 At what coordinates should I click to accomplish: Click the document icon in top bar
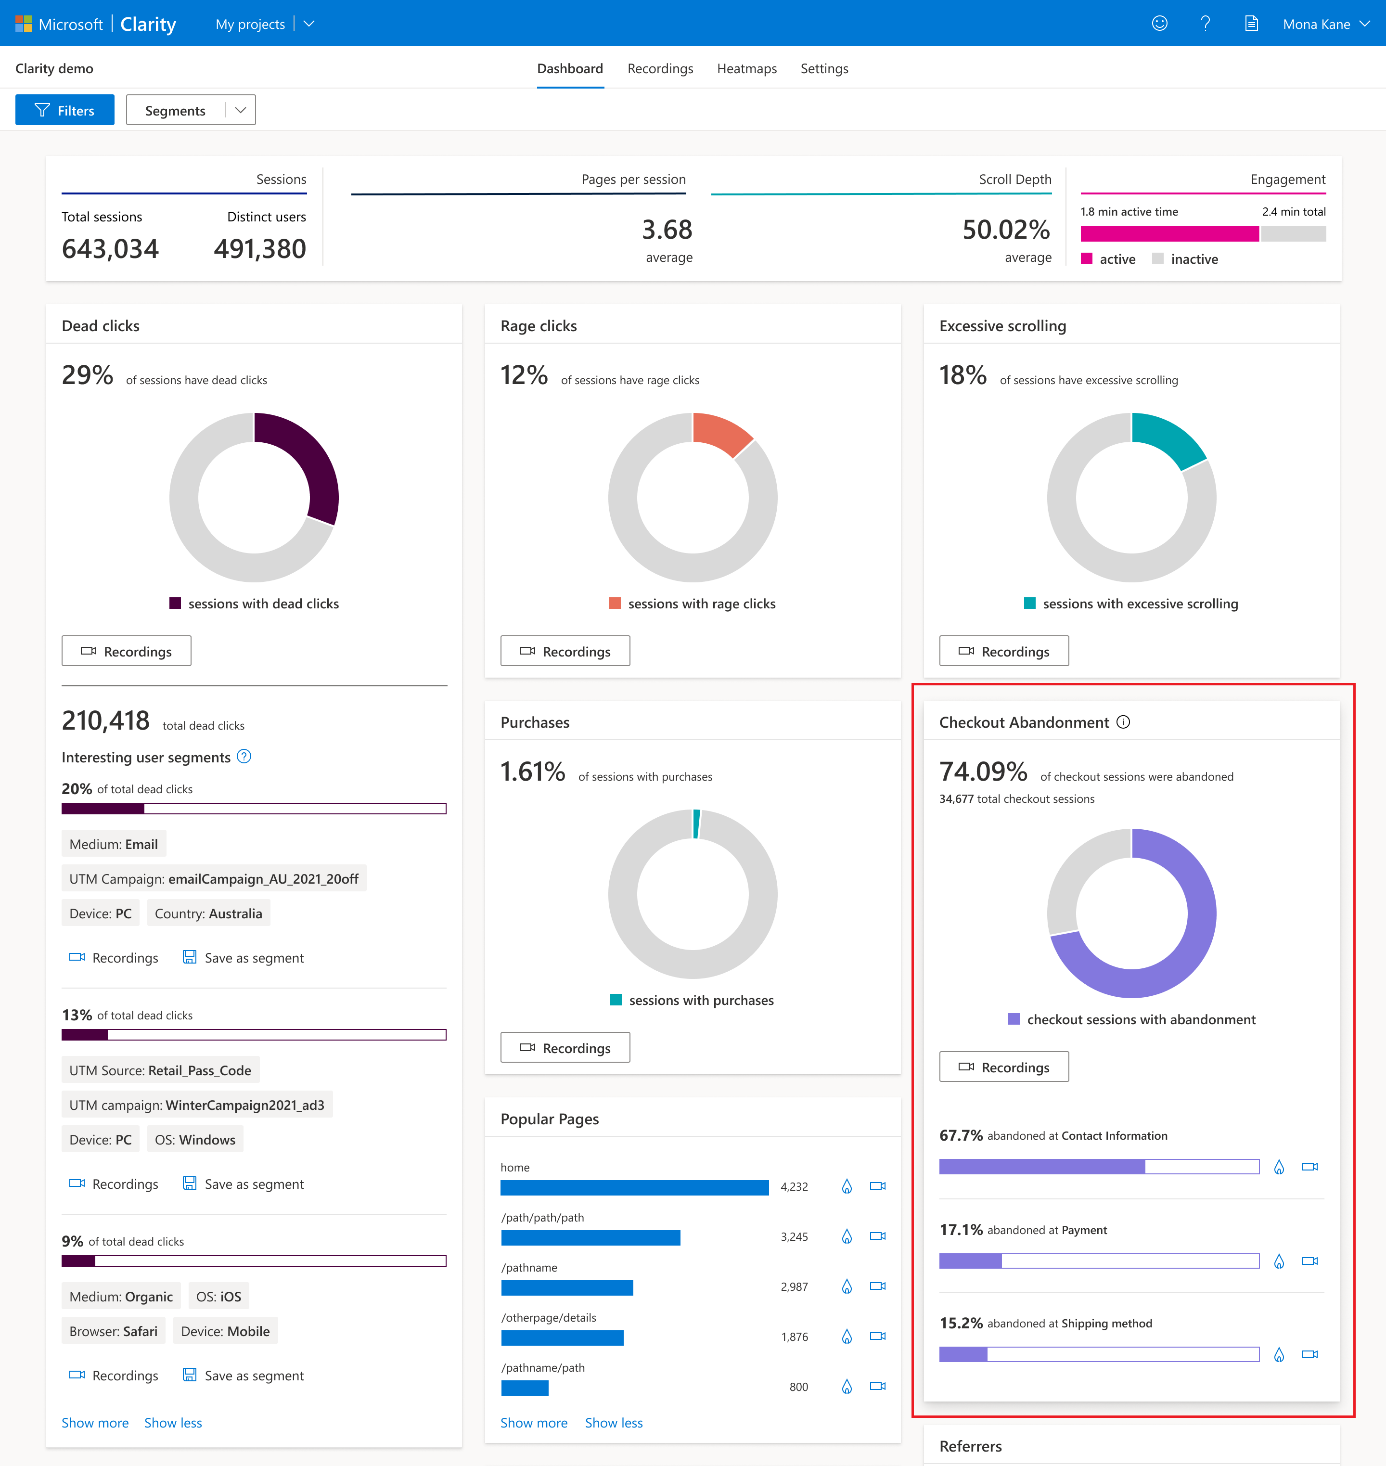pyautogui.click(x=1251, y=23)
